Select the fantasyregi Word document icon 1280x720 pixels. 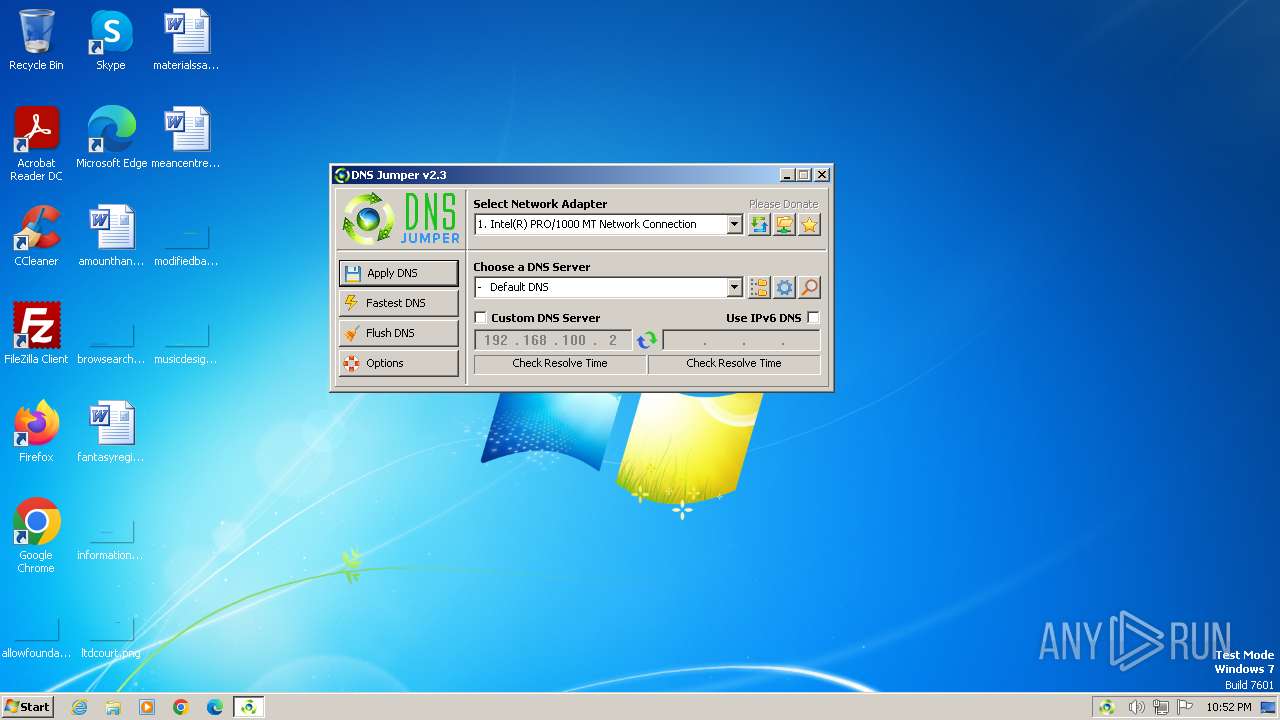[111, 432]
